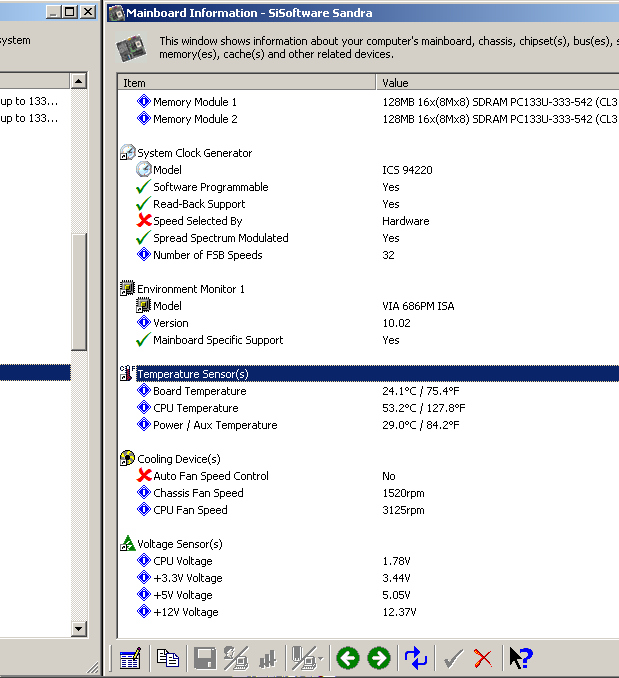Select the +5V Voltage row

tap(368, 595)
